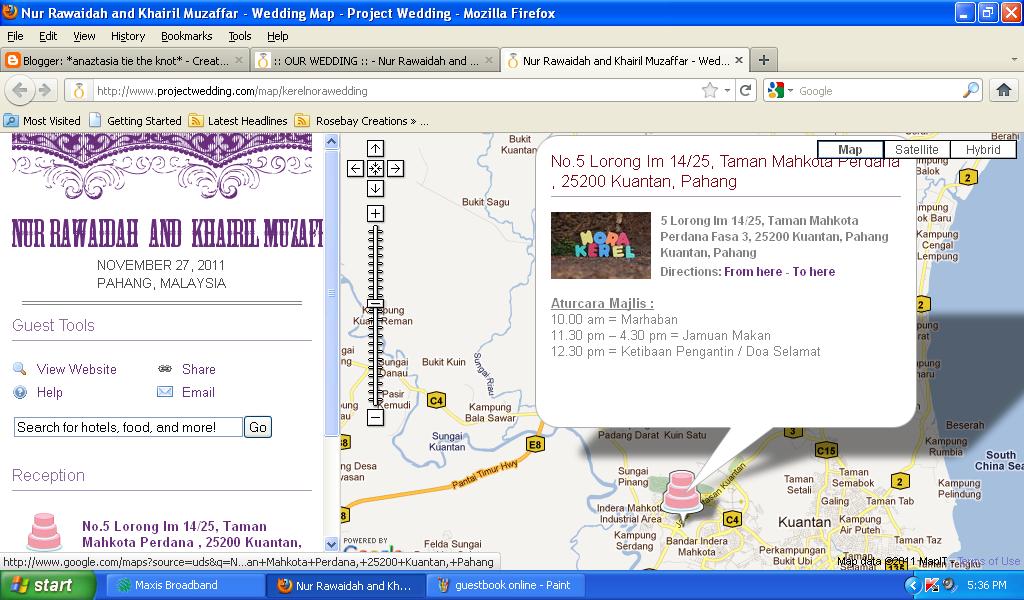1024x600 pixels.
Task: Open the browser Home page
Action: (x=1003, y=89)
